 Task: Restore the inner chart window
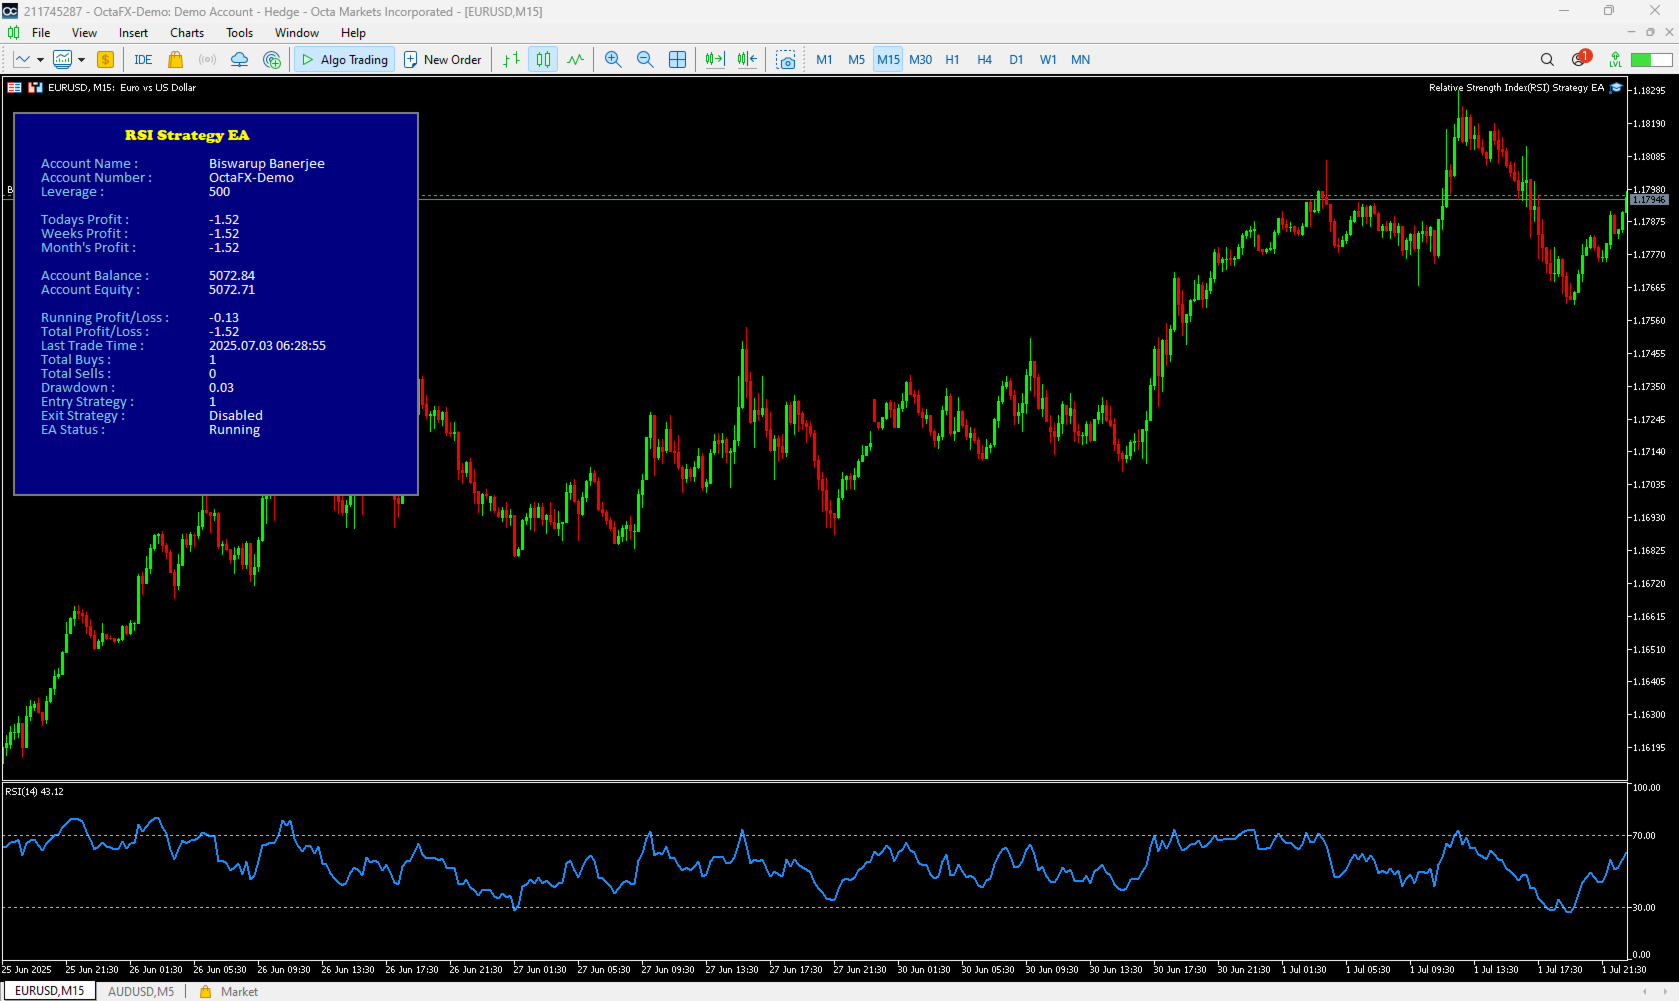(1650, 32)
